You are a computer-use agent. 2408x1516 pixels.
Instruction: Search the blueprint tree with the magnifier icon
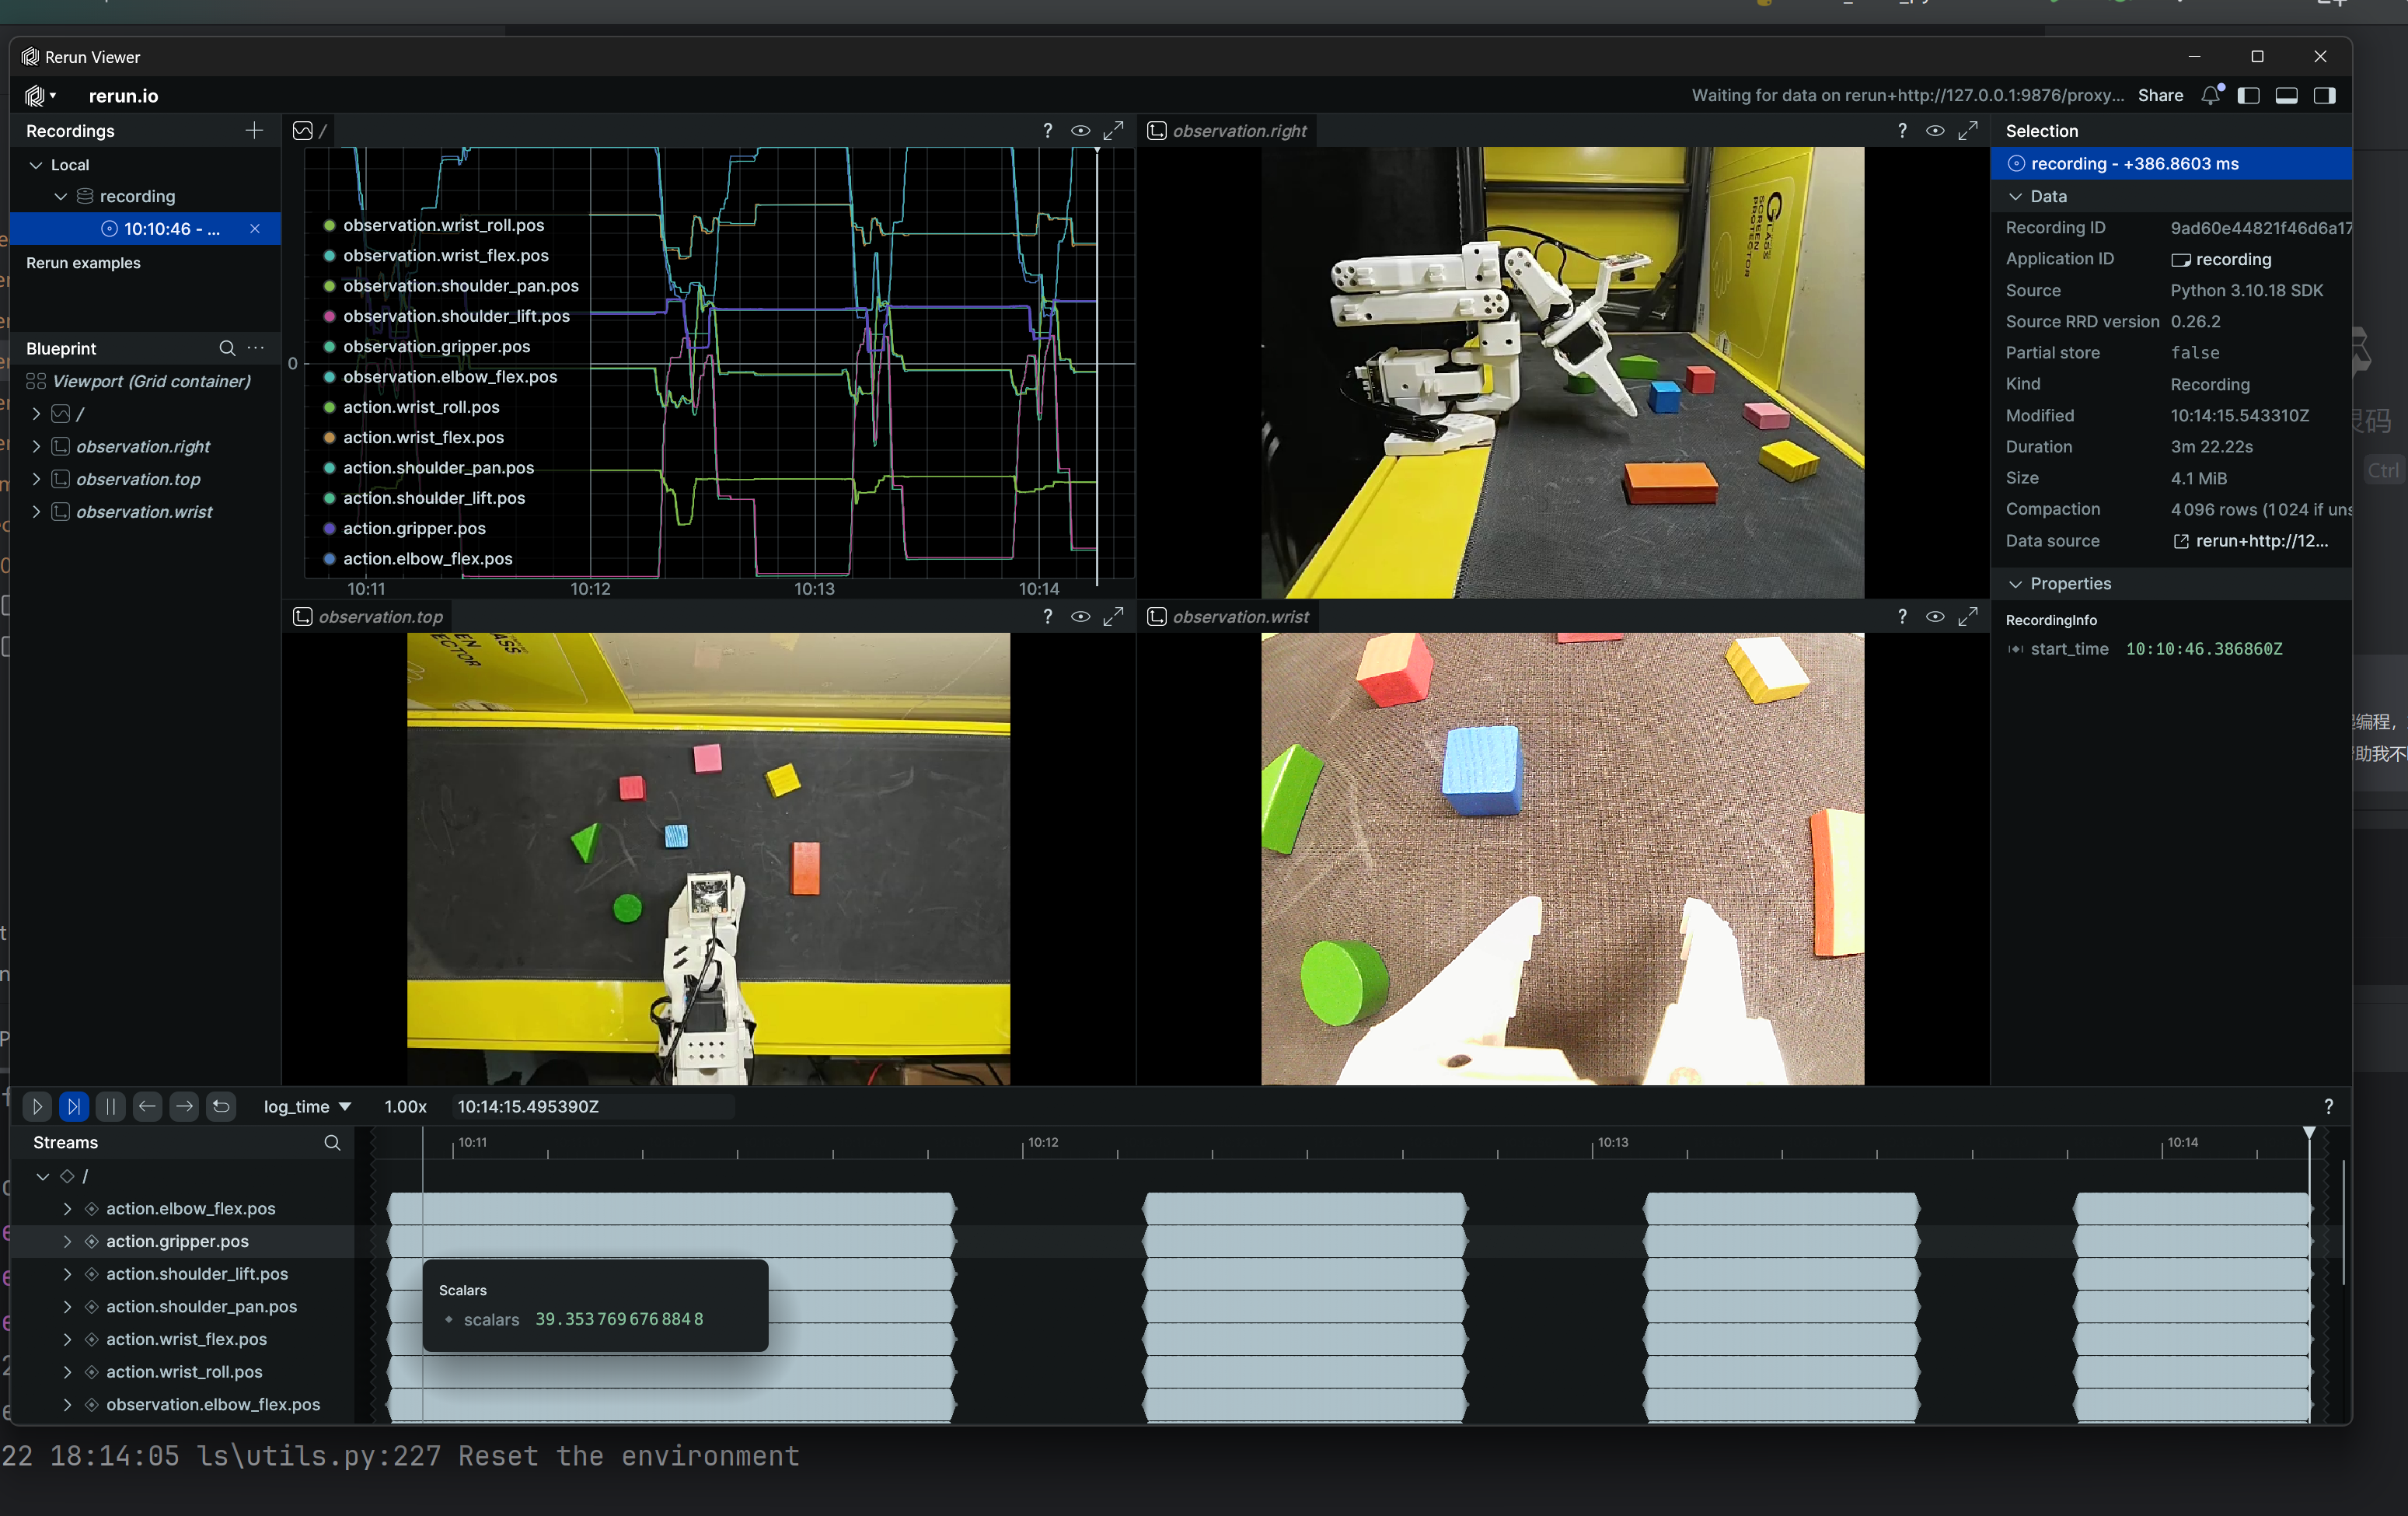(227, 348)
